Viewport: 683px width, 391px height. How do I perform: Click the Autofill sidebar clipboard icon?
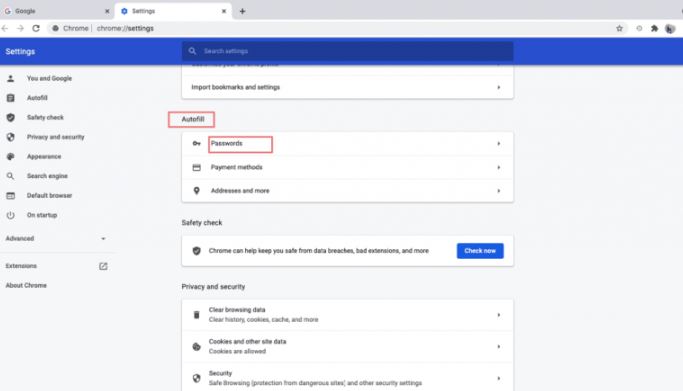[10, 98]
